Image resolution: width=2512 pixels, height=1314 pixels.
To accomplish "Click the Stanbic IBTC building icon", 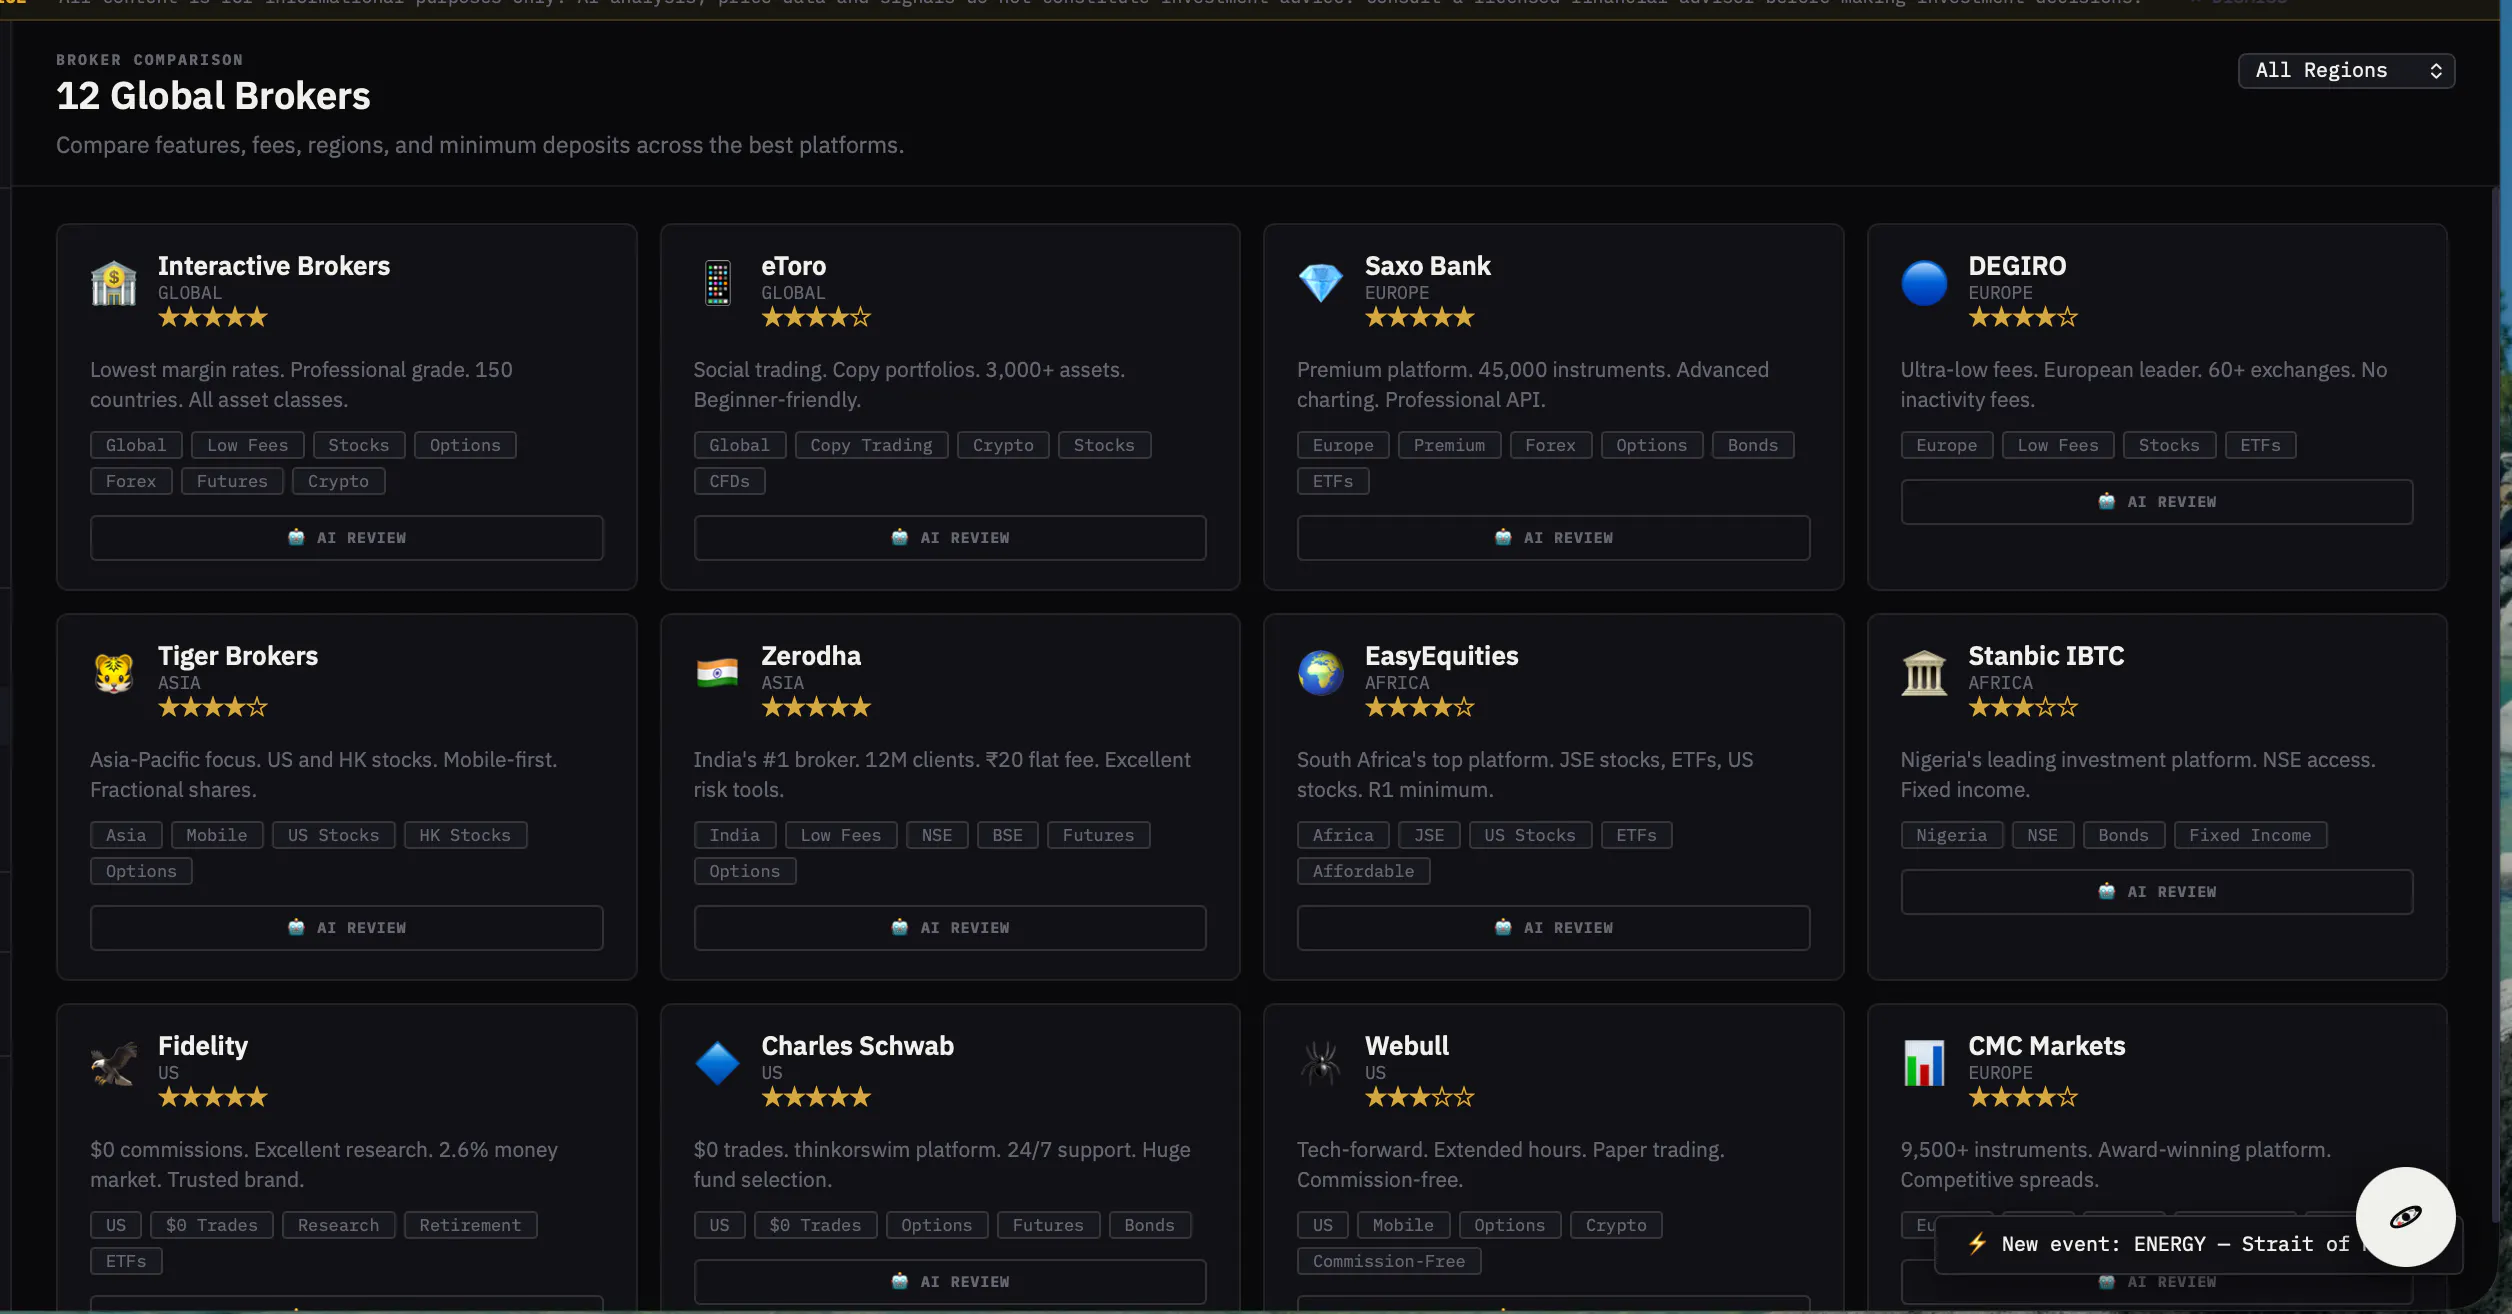I will pos(1924,673).
